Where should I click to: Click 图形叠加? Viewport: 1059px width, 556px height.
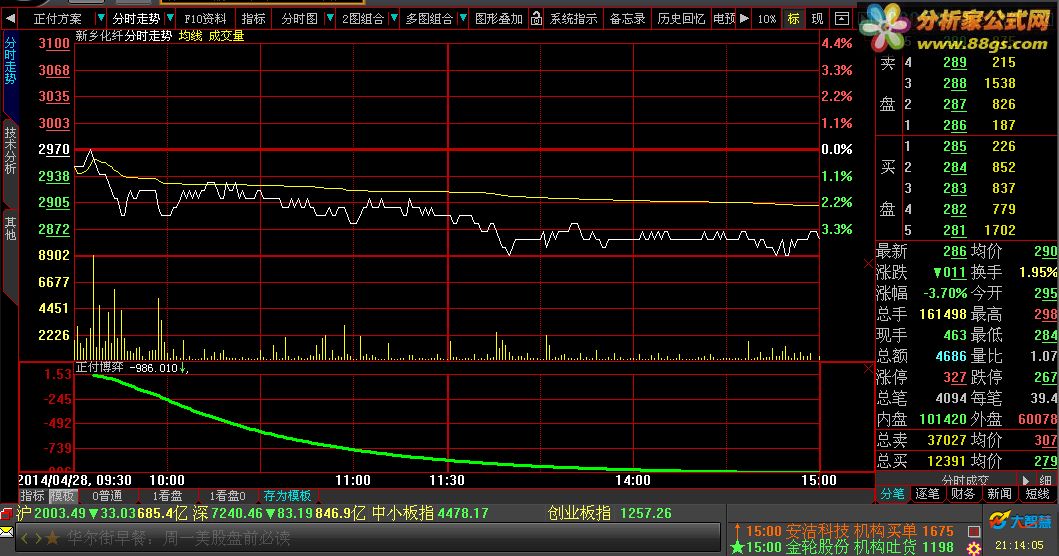pos(499,18)
